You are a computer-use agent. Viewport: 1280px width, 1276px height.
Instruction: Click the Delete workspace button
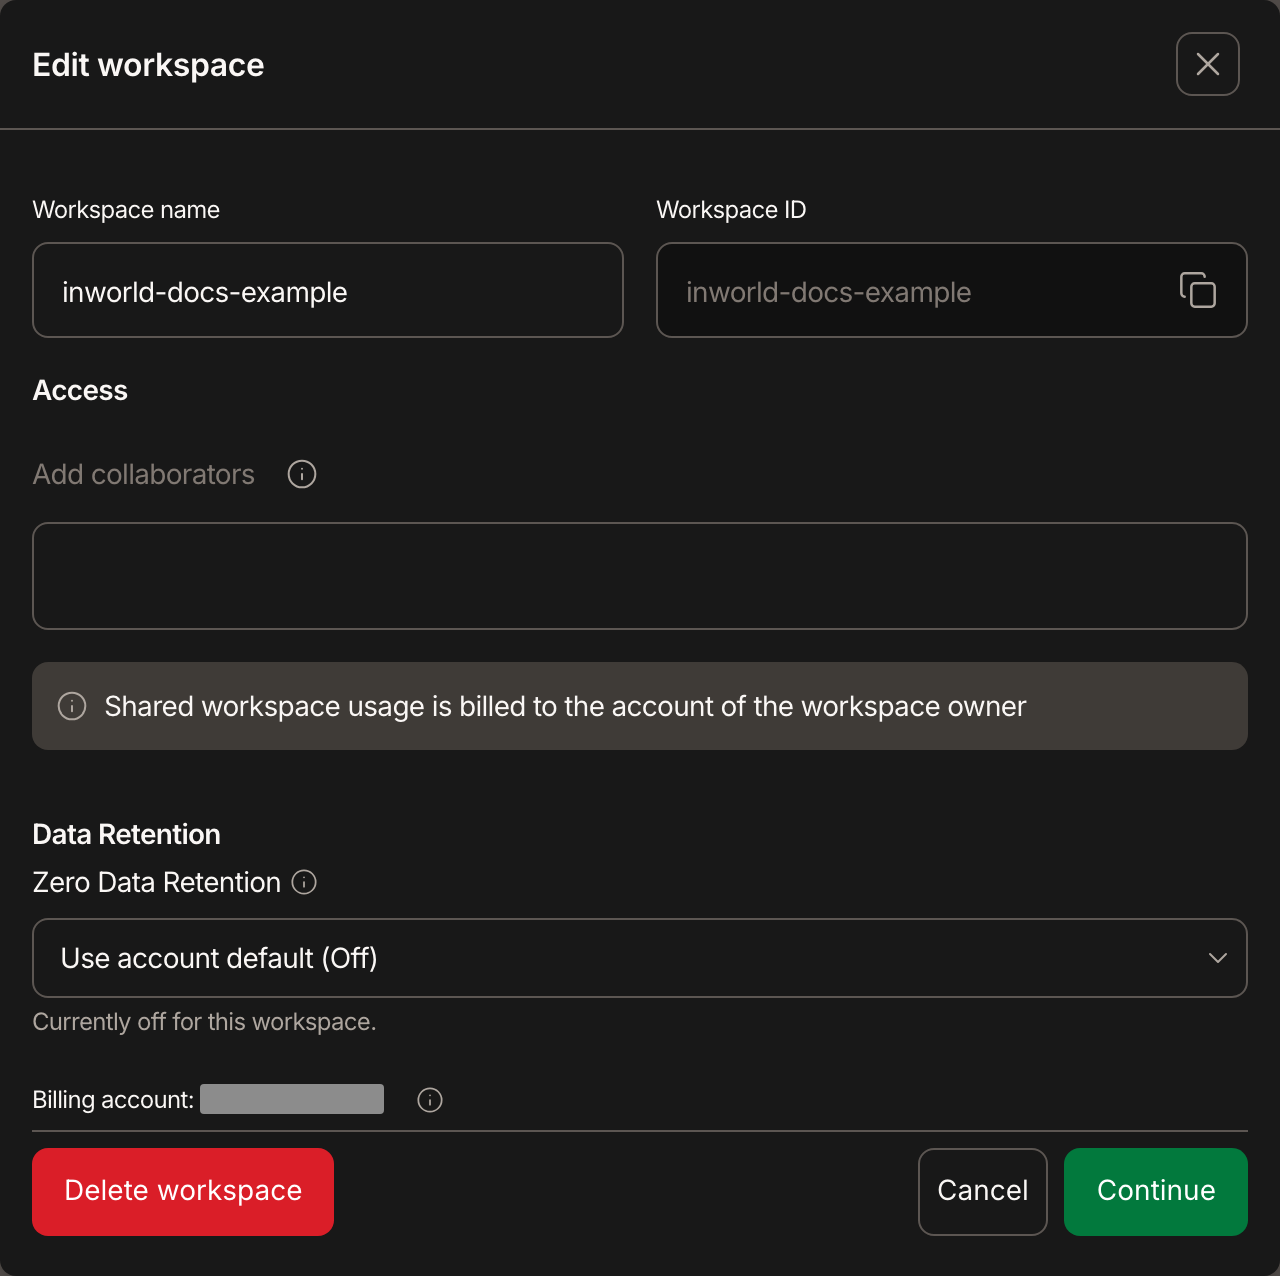coord(183,1192)
